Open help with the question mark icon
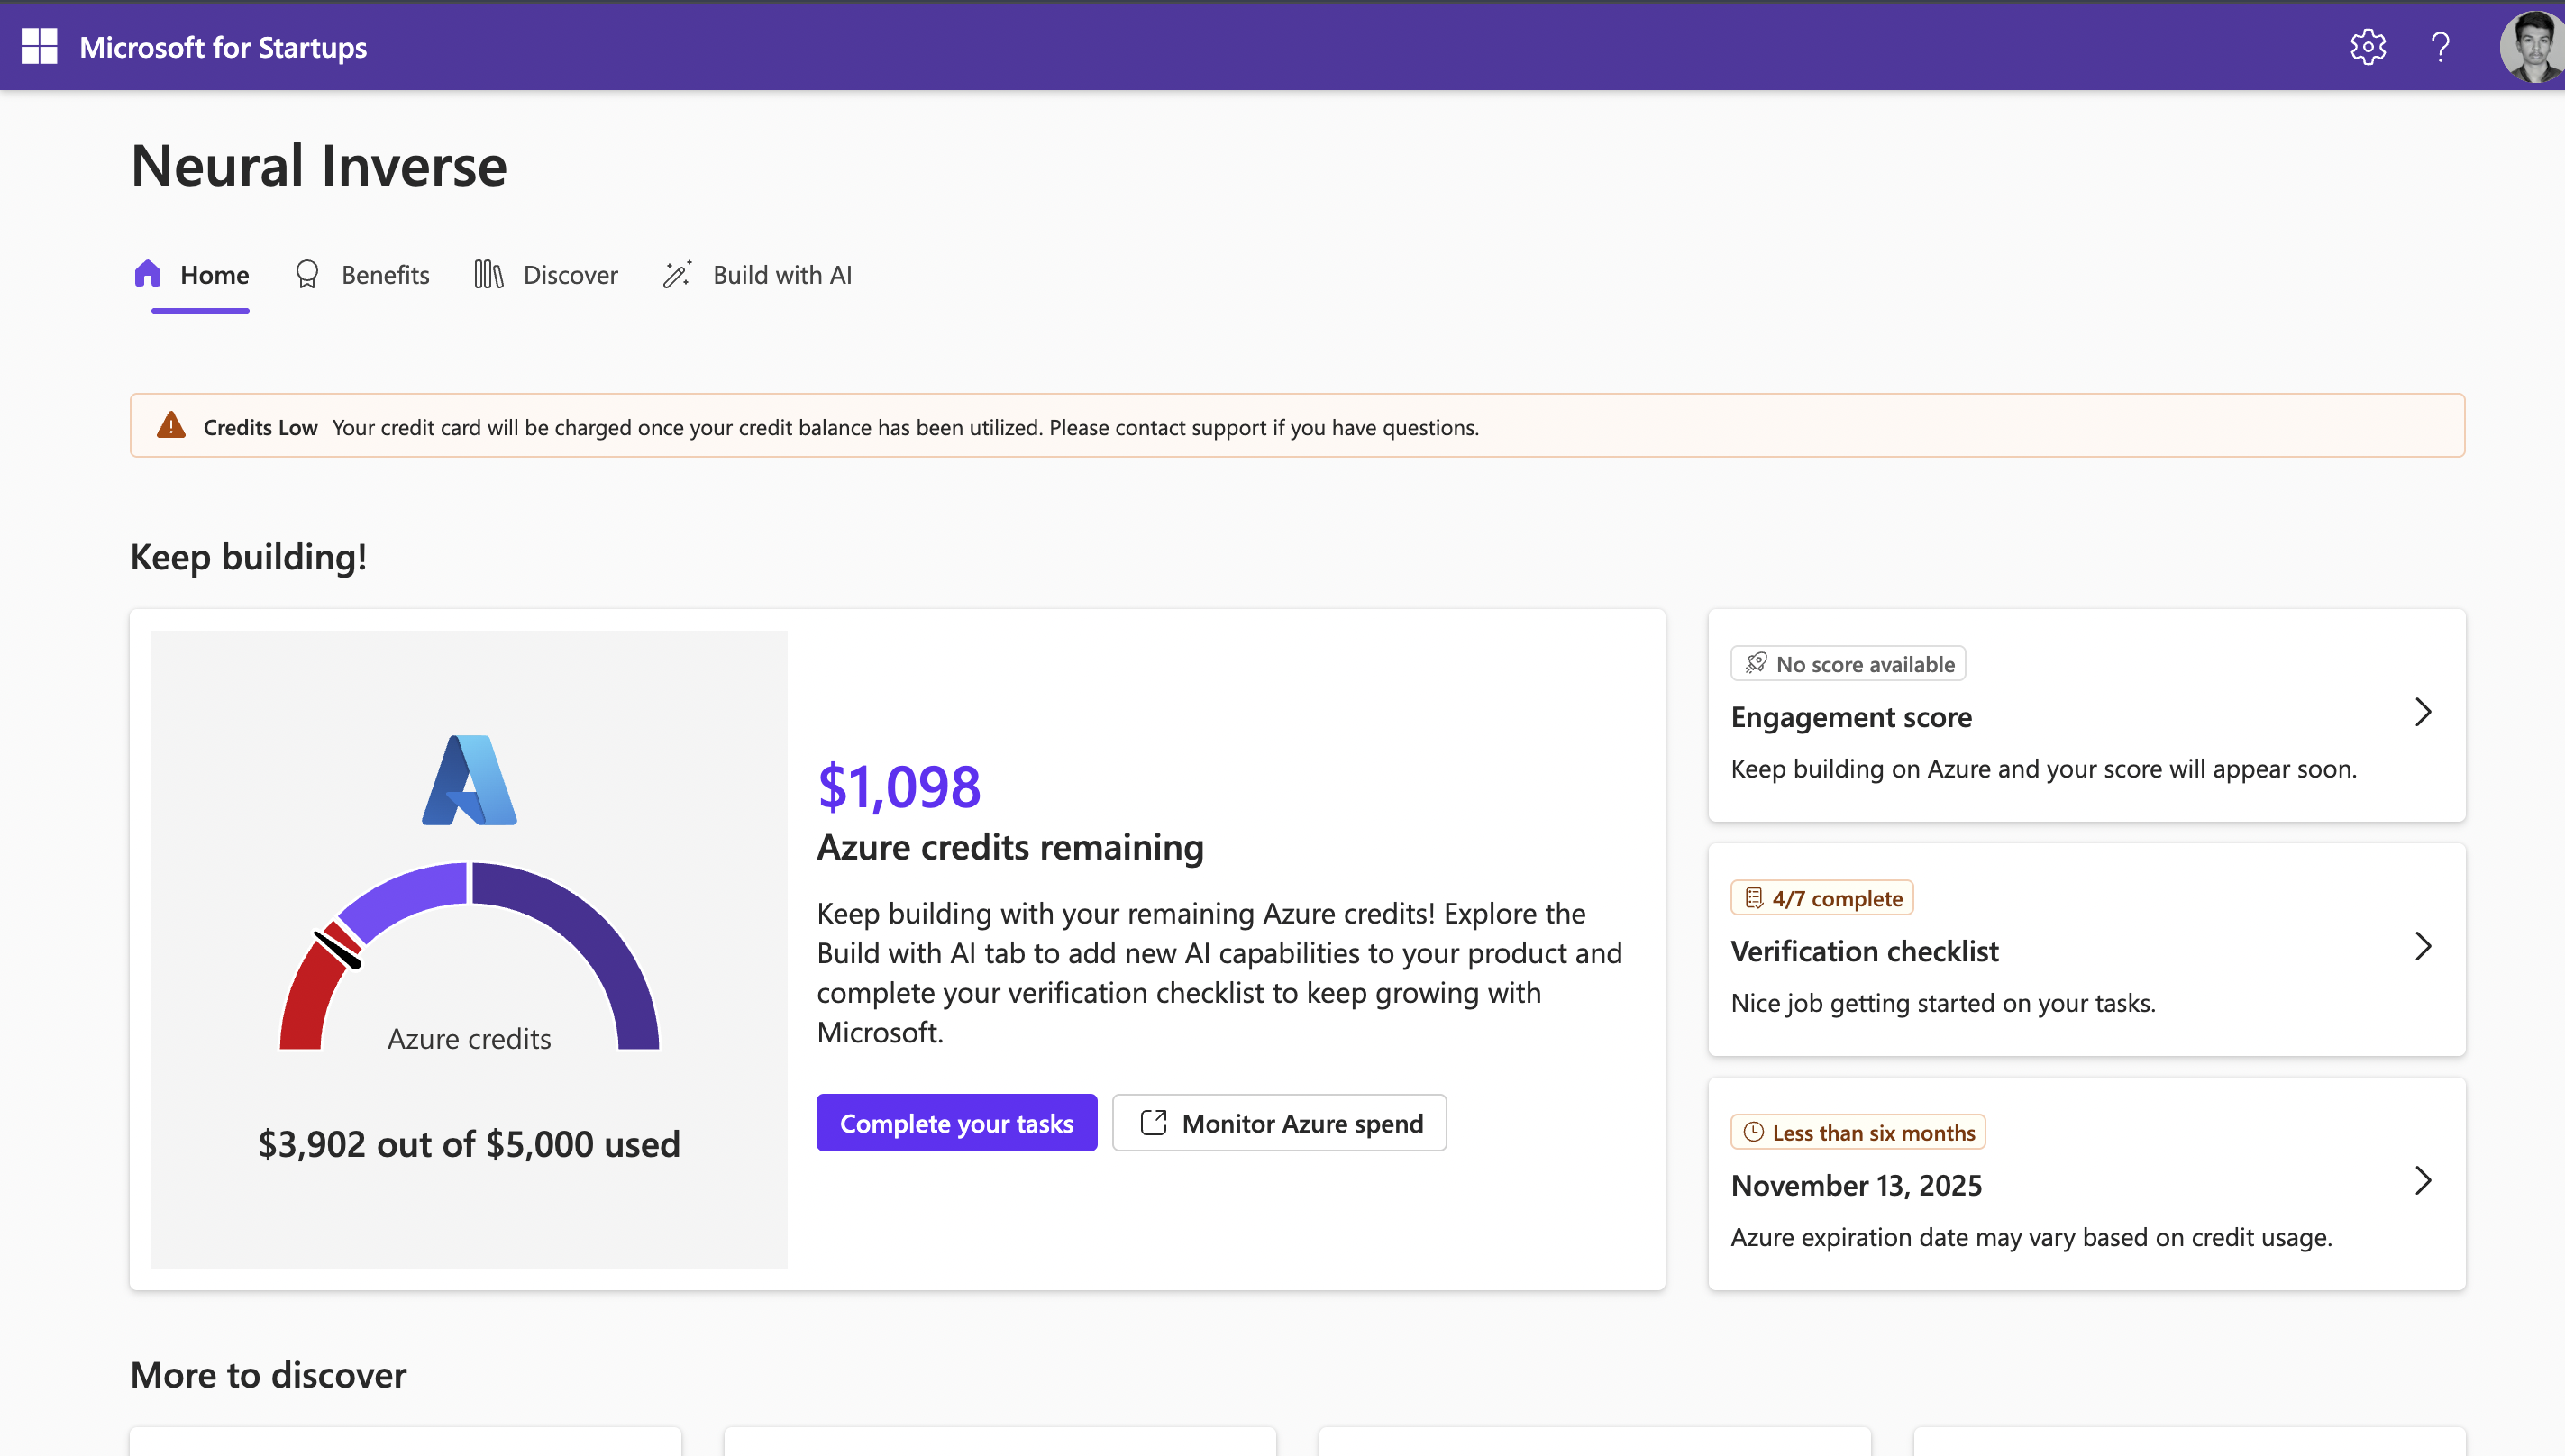Screen dimensions: 2565x1456 2440,47
